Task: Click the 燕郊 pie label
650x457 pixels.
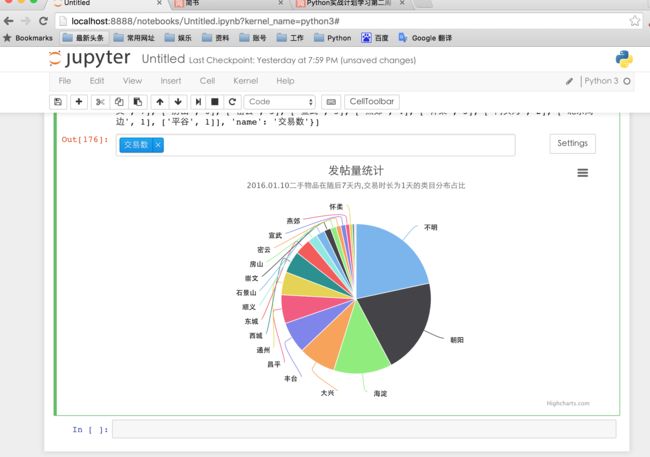Action: [293, 221]
